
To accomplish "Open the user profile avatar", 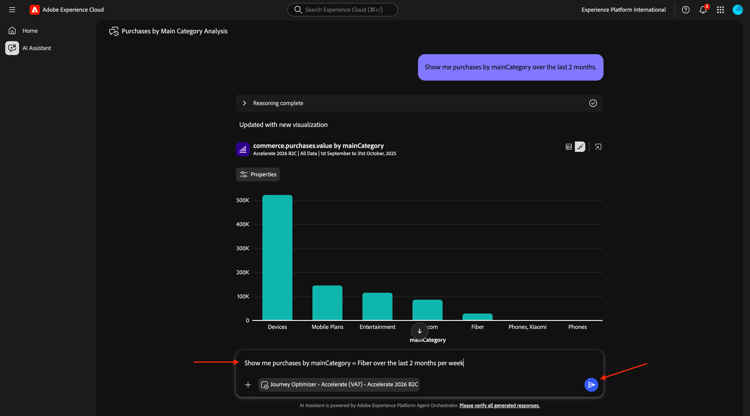I will point(738,10).
